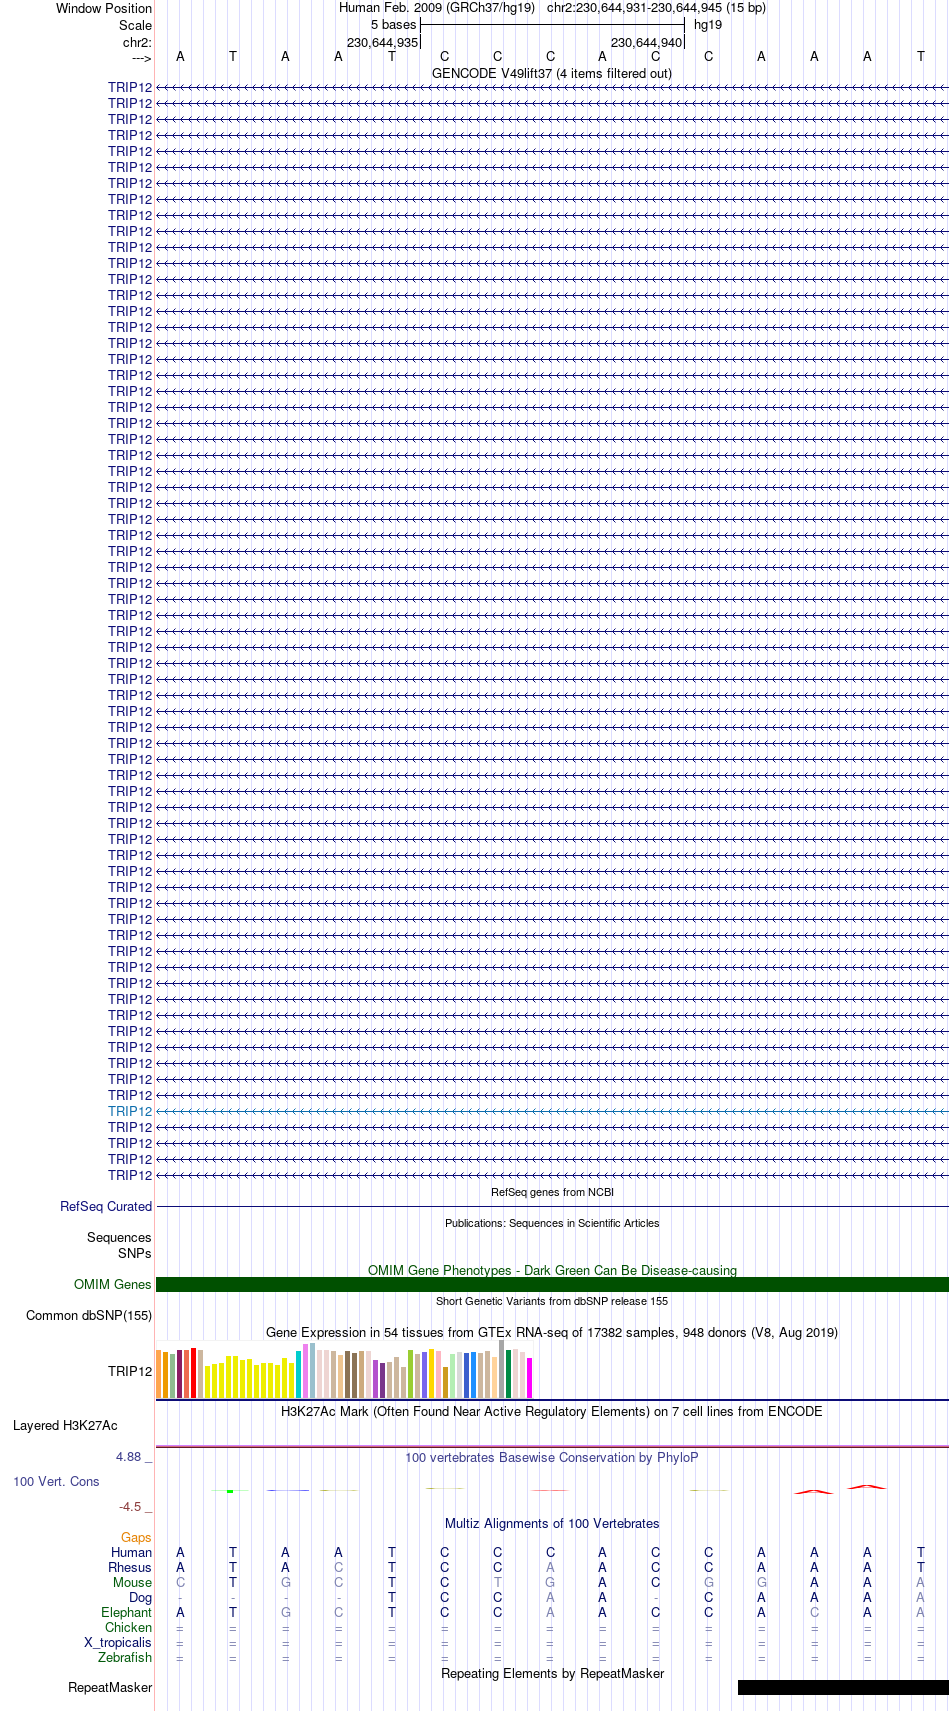Click the Common dbSNP(155) track label
The width and height of the screenshot is (950, 1711).
89,1315
